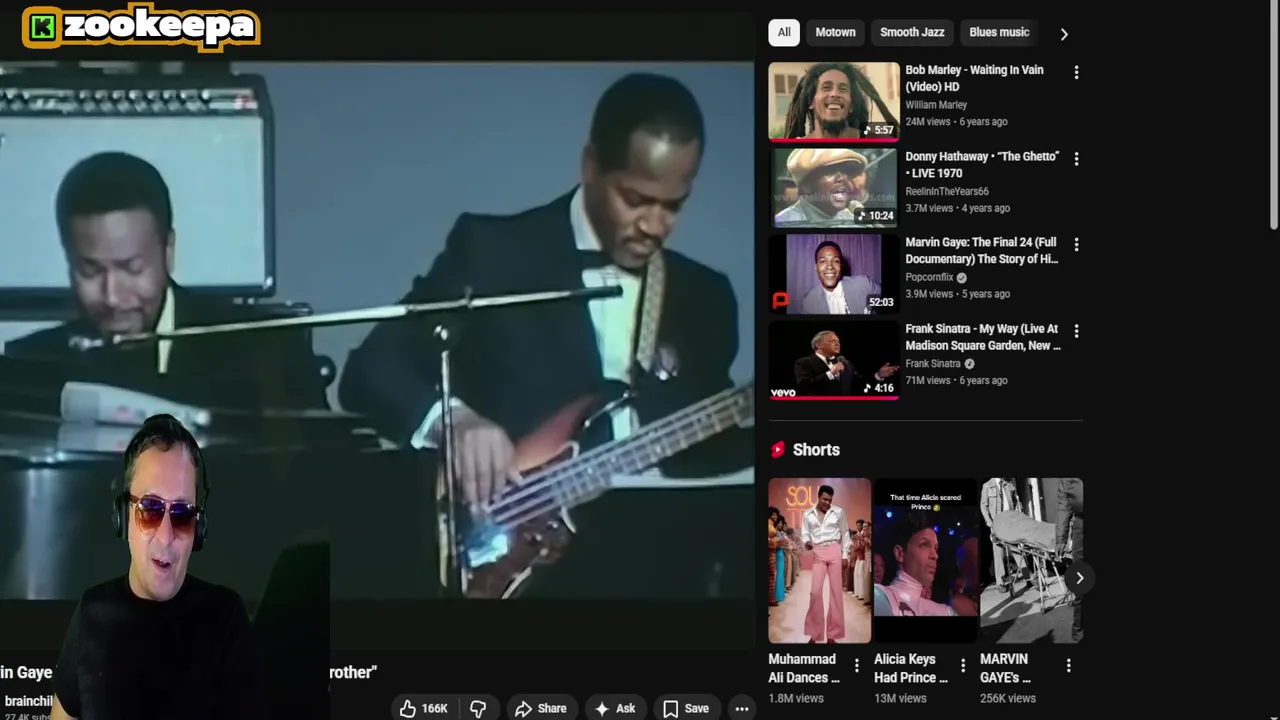Show next Shorts with the arrow button
1280x720 pixels.
[1079, 578]
